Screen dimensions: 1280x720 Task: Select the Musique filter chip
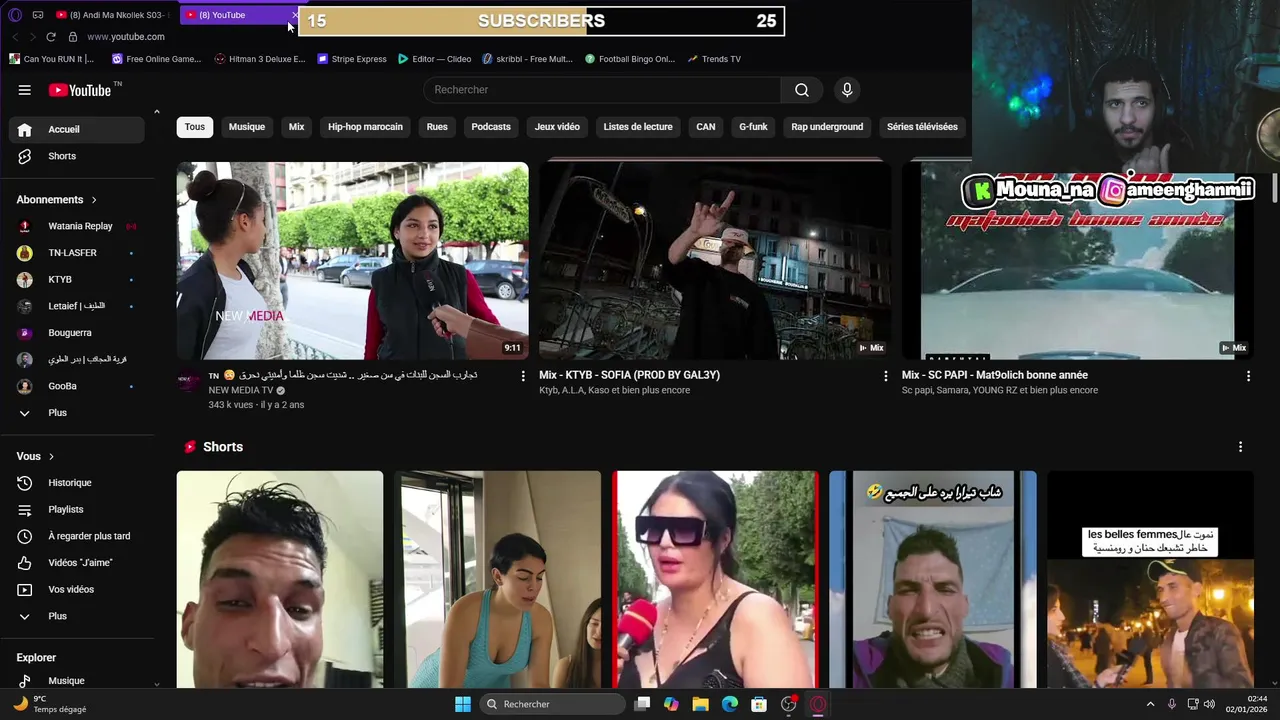[x=247, y=127]
